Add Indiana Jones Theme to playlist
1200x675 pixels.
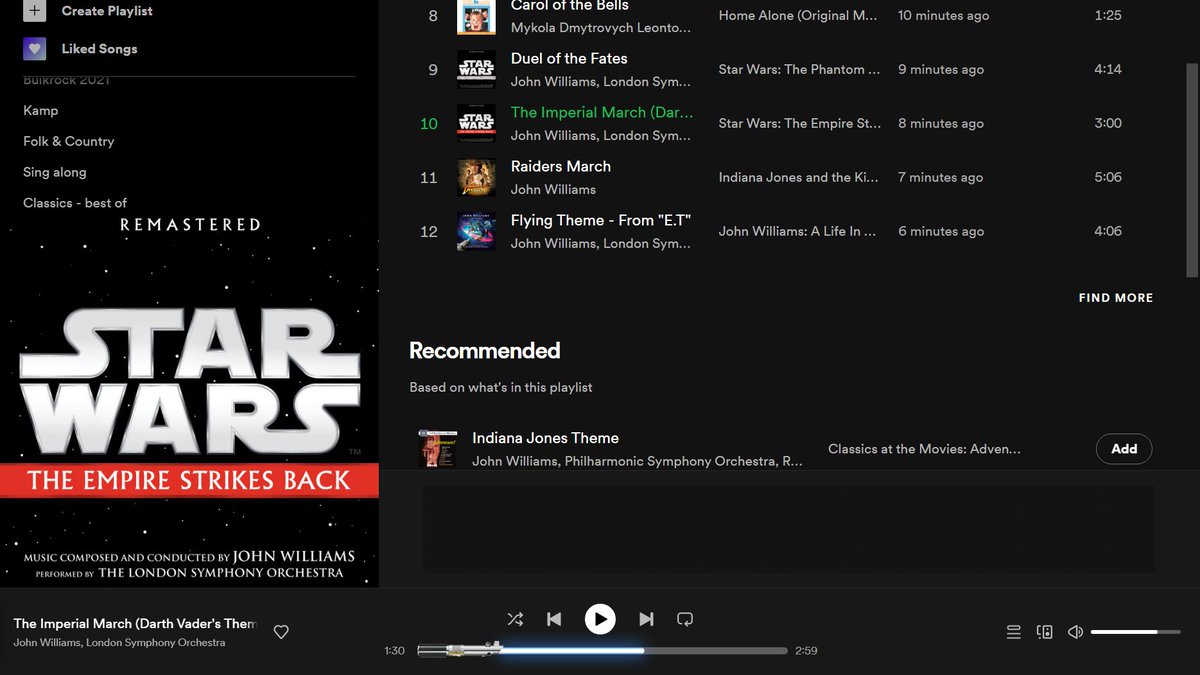tap(1124, 449)
